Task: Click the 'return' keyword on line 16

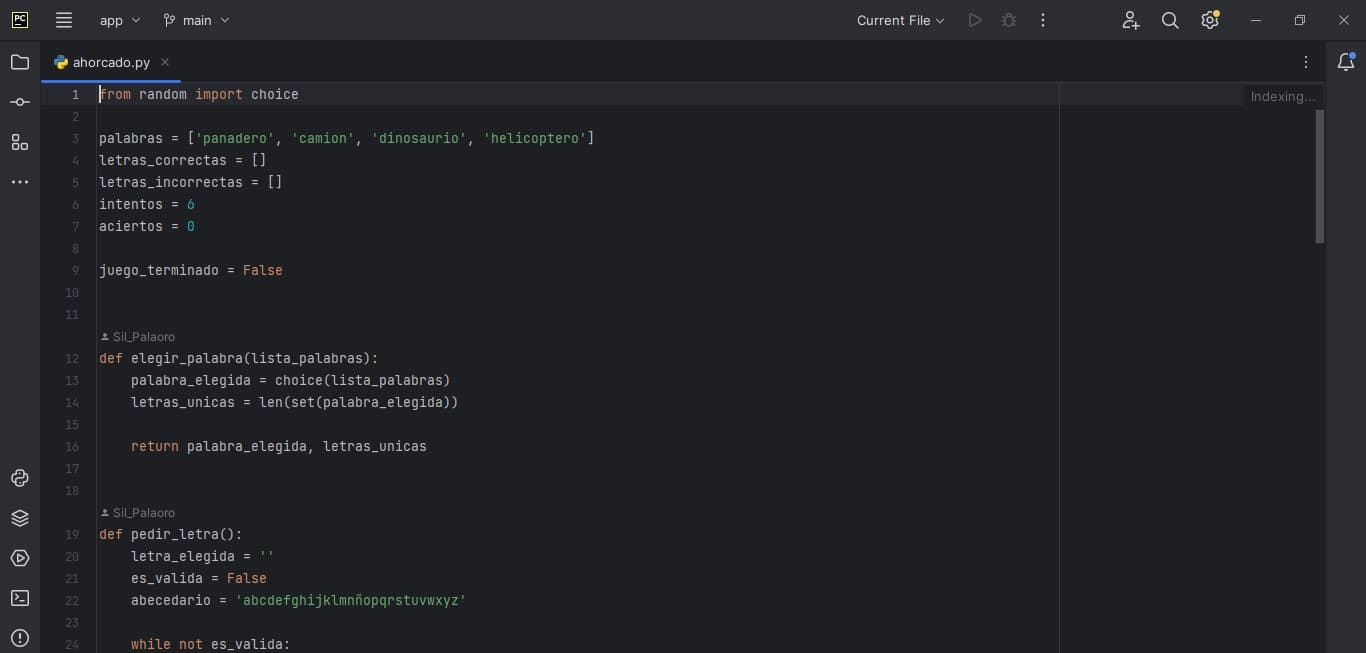Action: [x=155, y=446]
